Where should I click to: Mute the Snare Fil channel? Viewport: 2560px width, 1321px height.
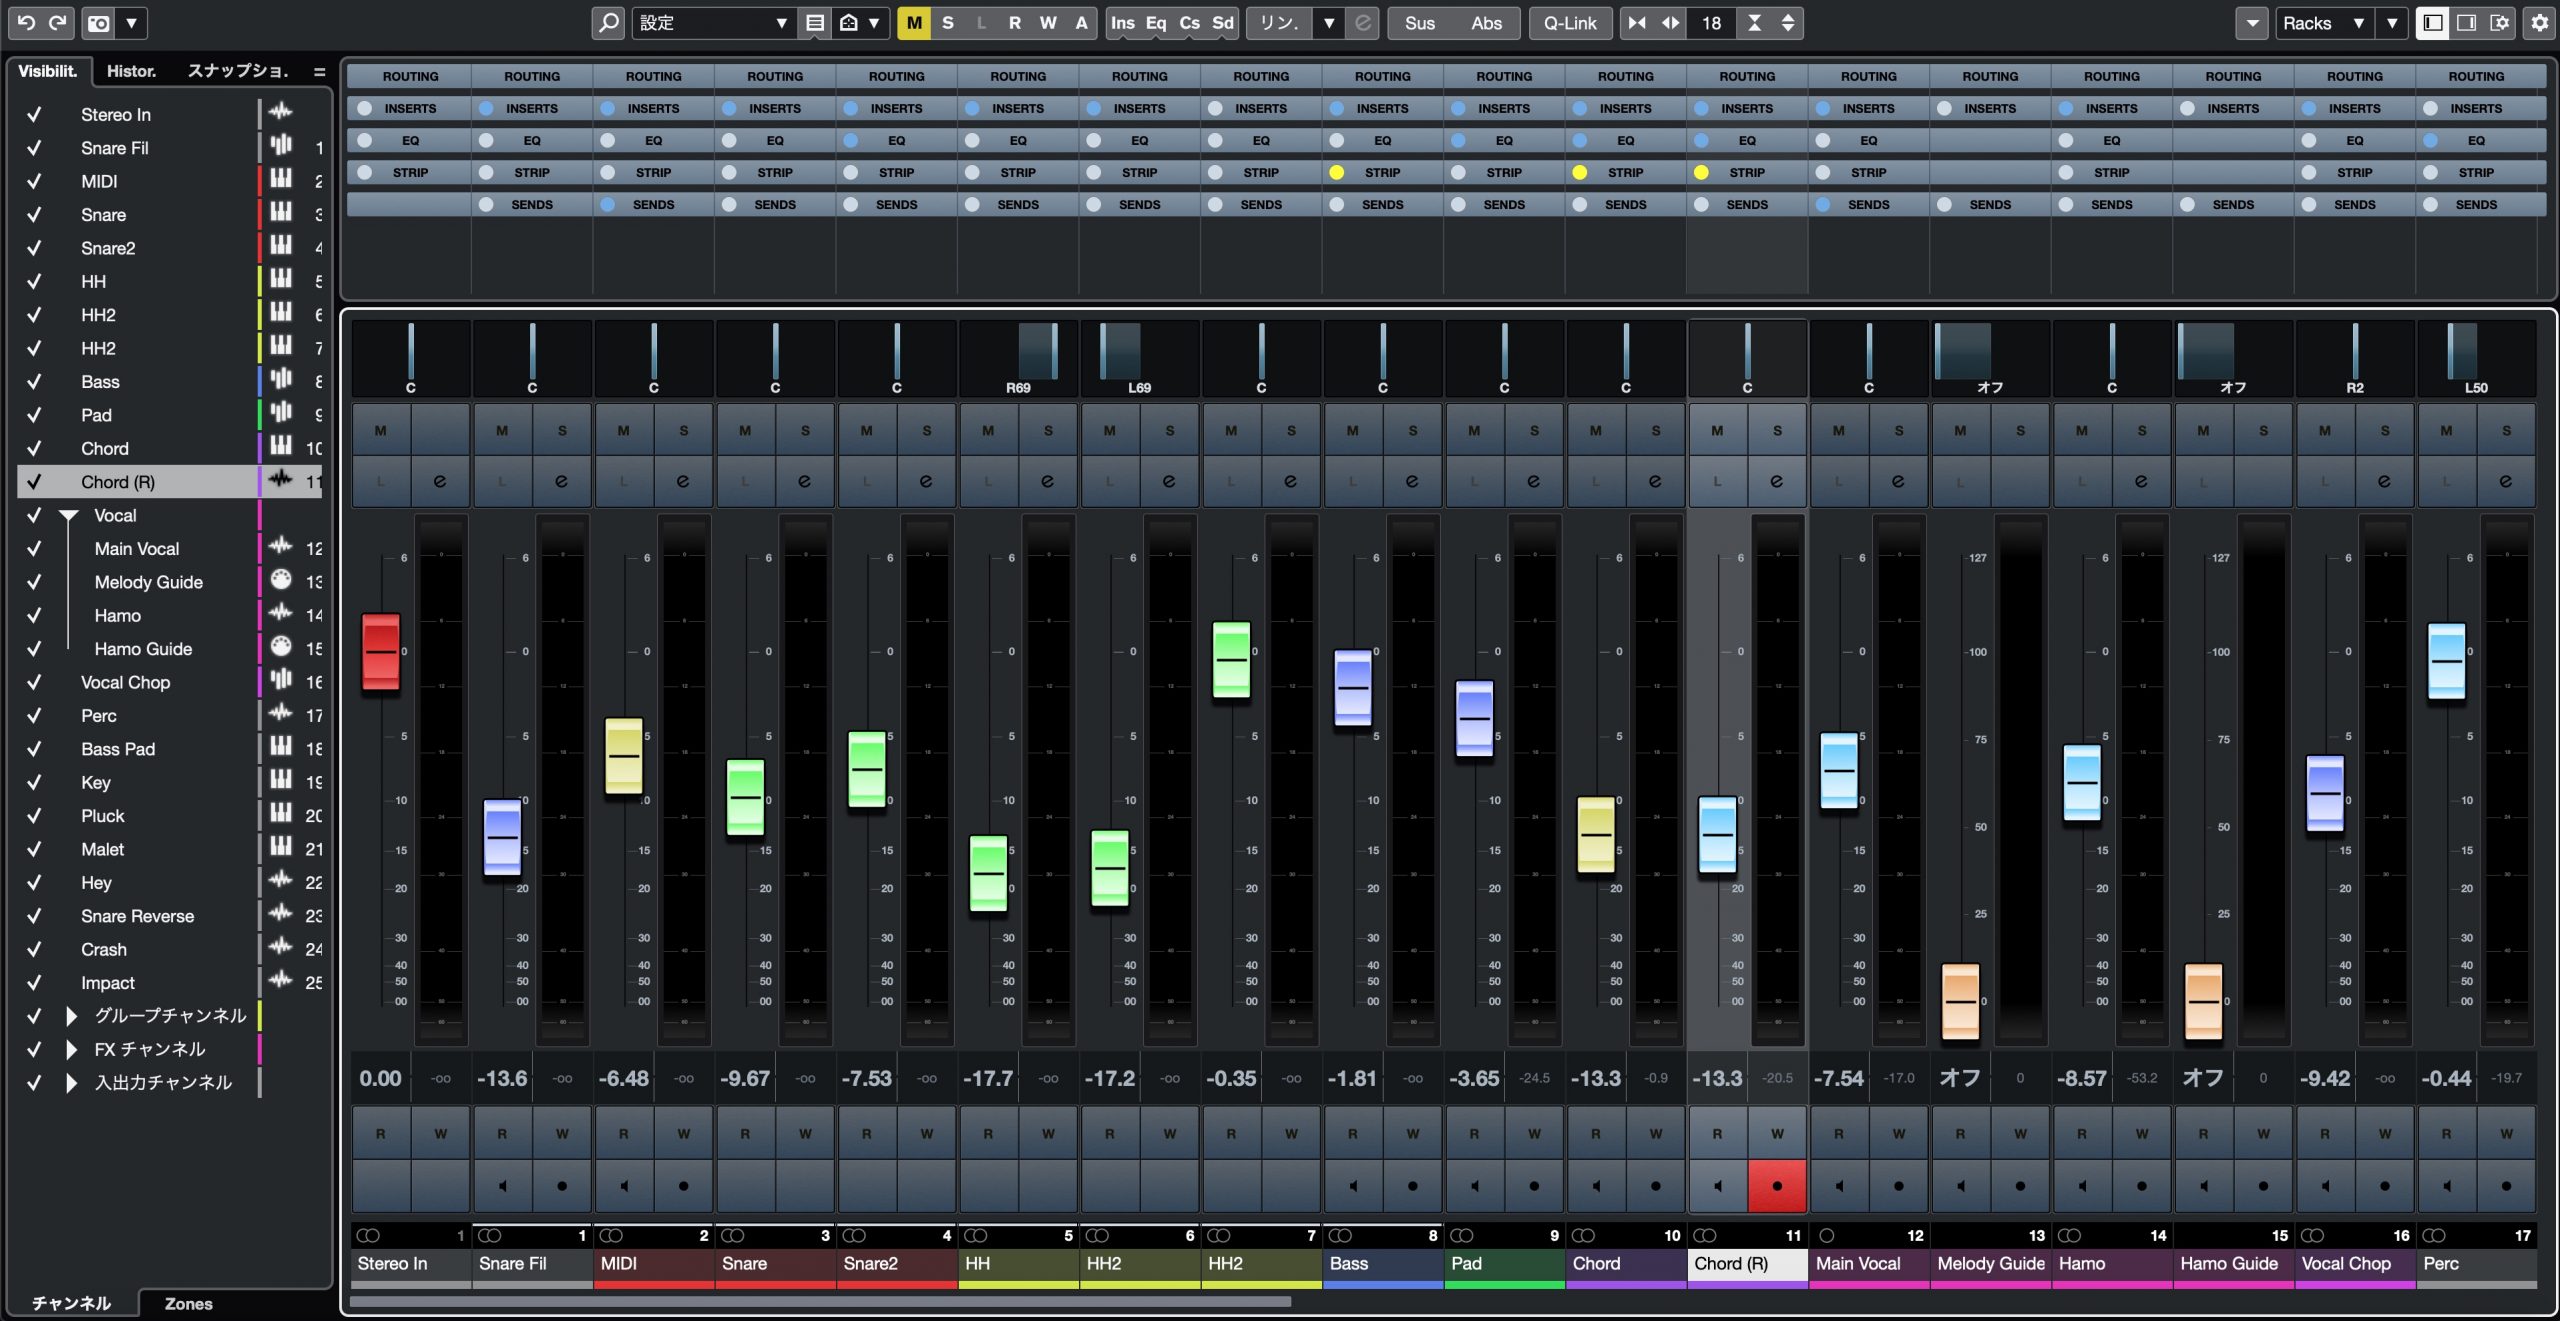(x=502, y=430)
